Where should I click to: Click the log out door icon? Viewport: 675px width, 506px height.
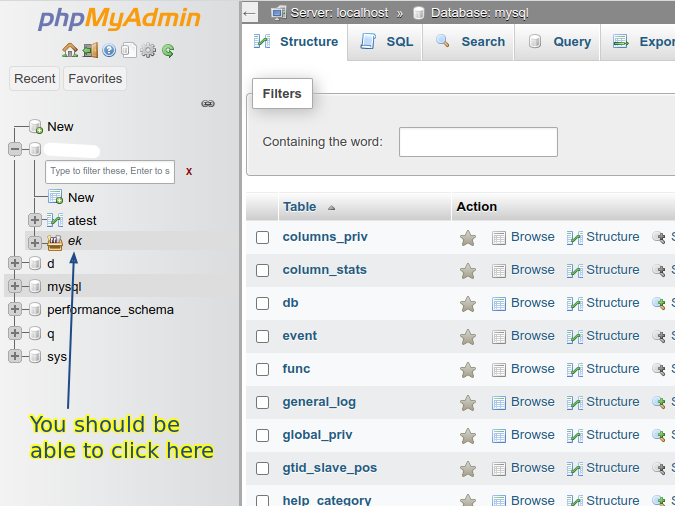pos(90,50)
